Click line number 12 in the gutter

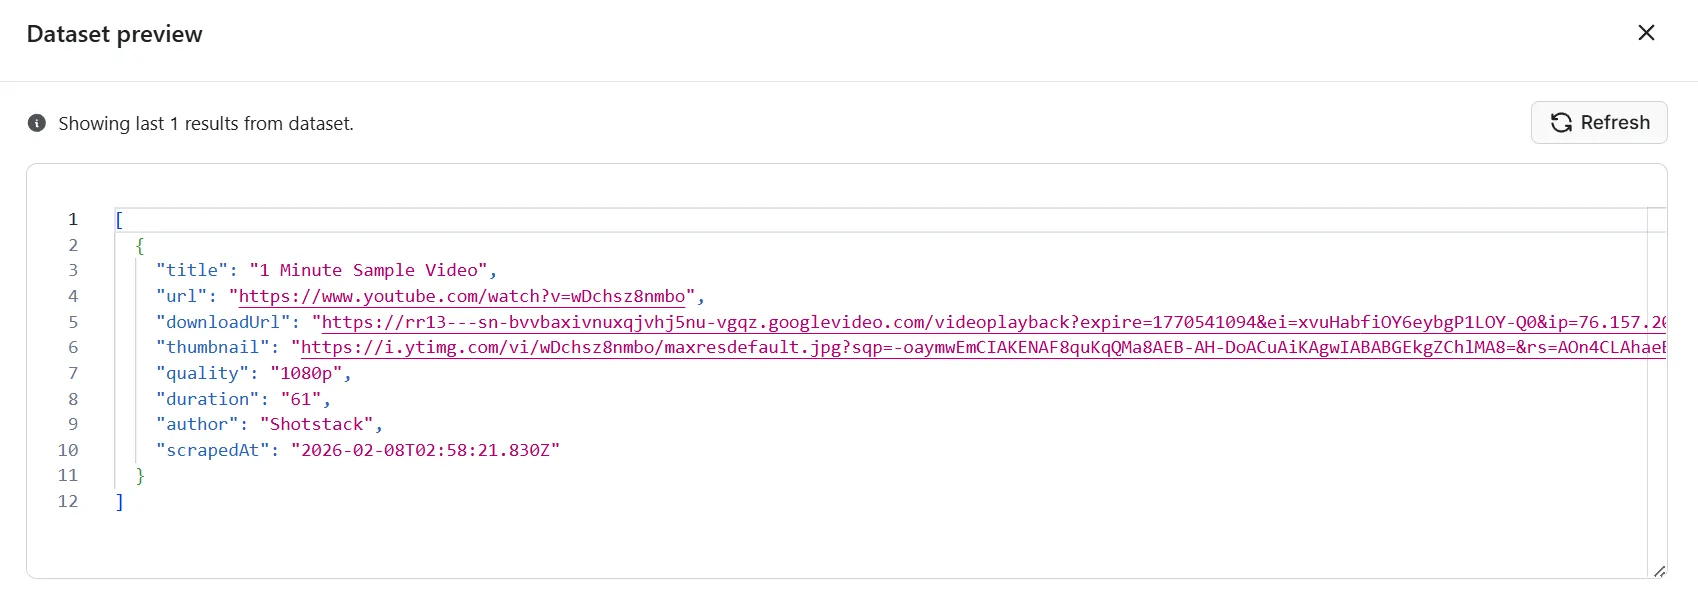point(68,501)
